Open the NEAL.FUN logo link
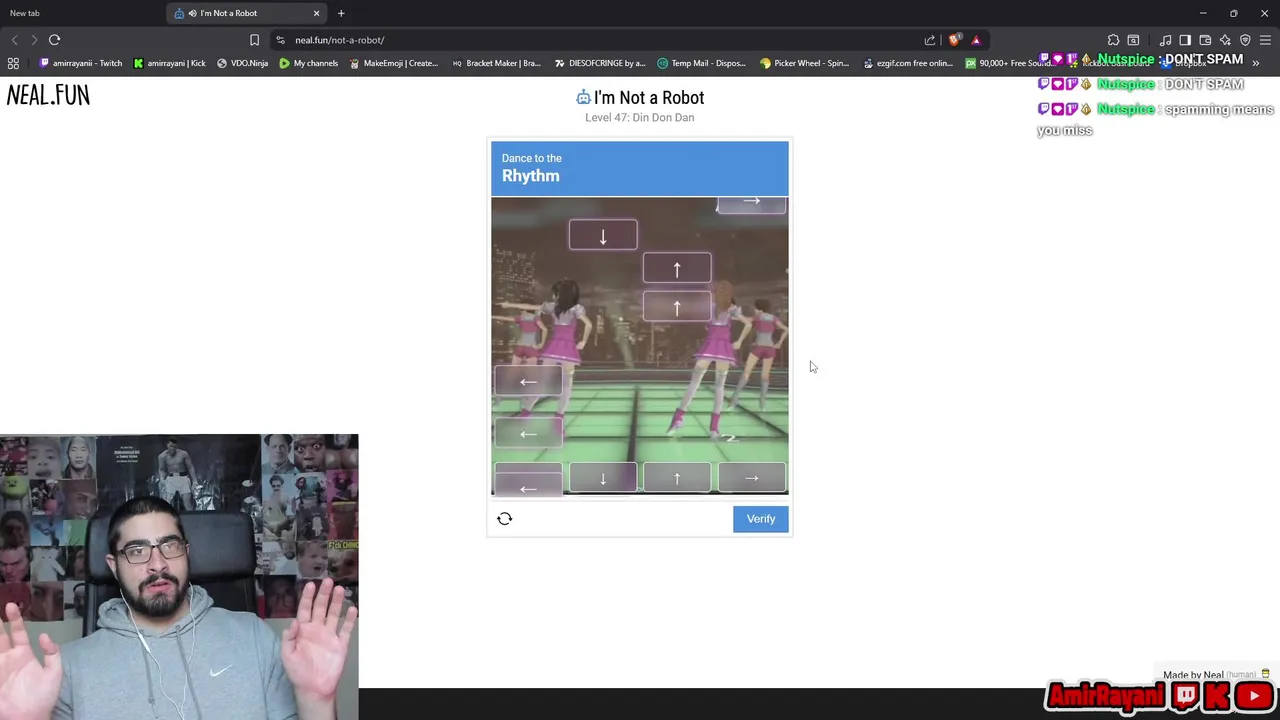Image resolution: width=1280 pixels, height=720 pixels. tap(48, 95)
